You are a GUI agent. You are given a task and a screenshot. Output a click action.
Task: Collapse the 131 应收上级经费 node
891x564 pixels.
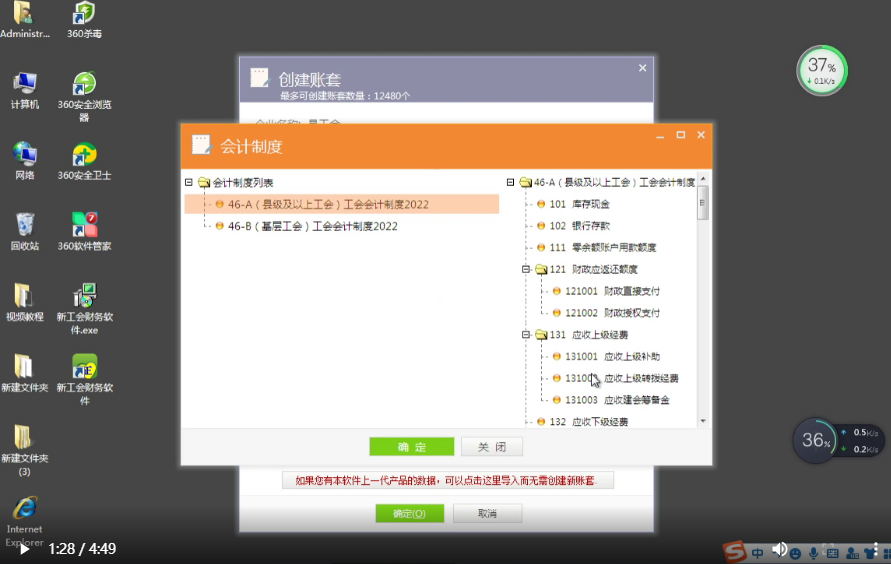(x=526, y=335)
